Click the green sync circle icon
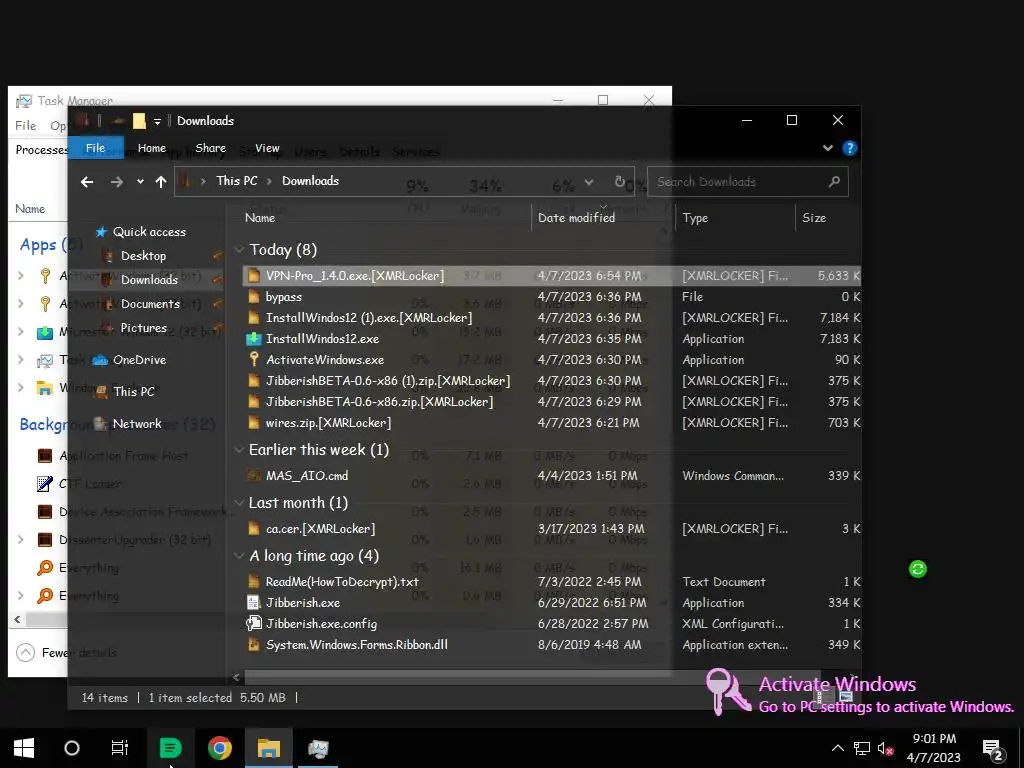The image size is (1024, 768). [918, 569]
